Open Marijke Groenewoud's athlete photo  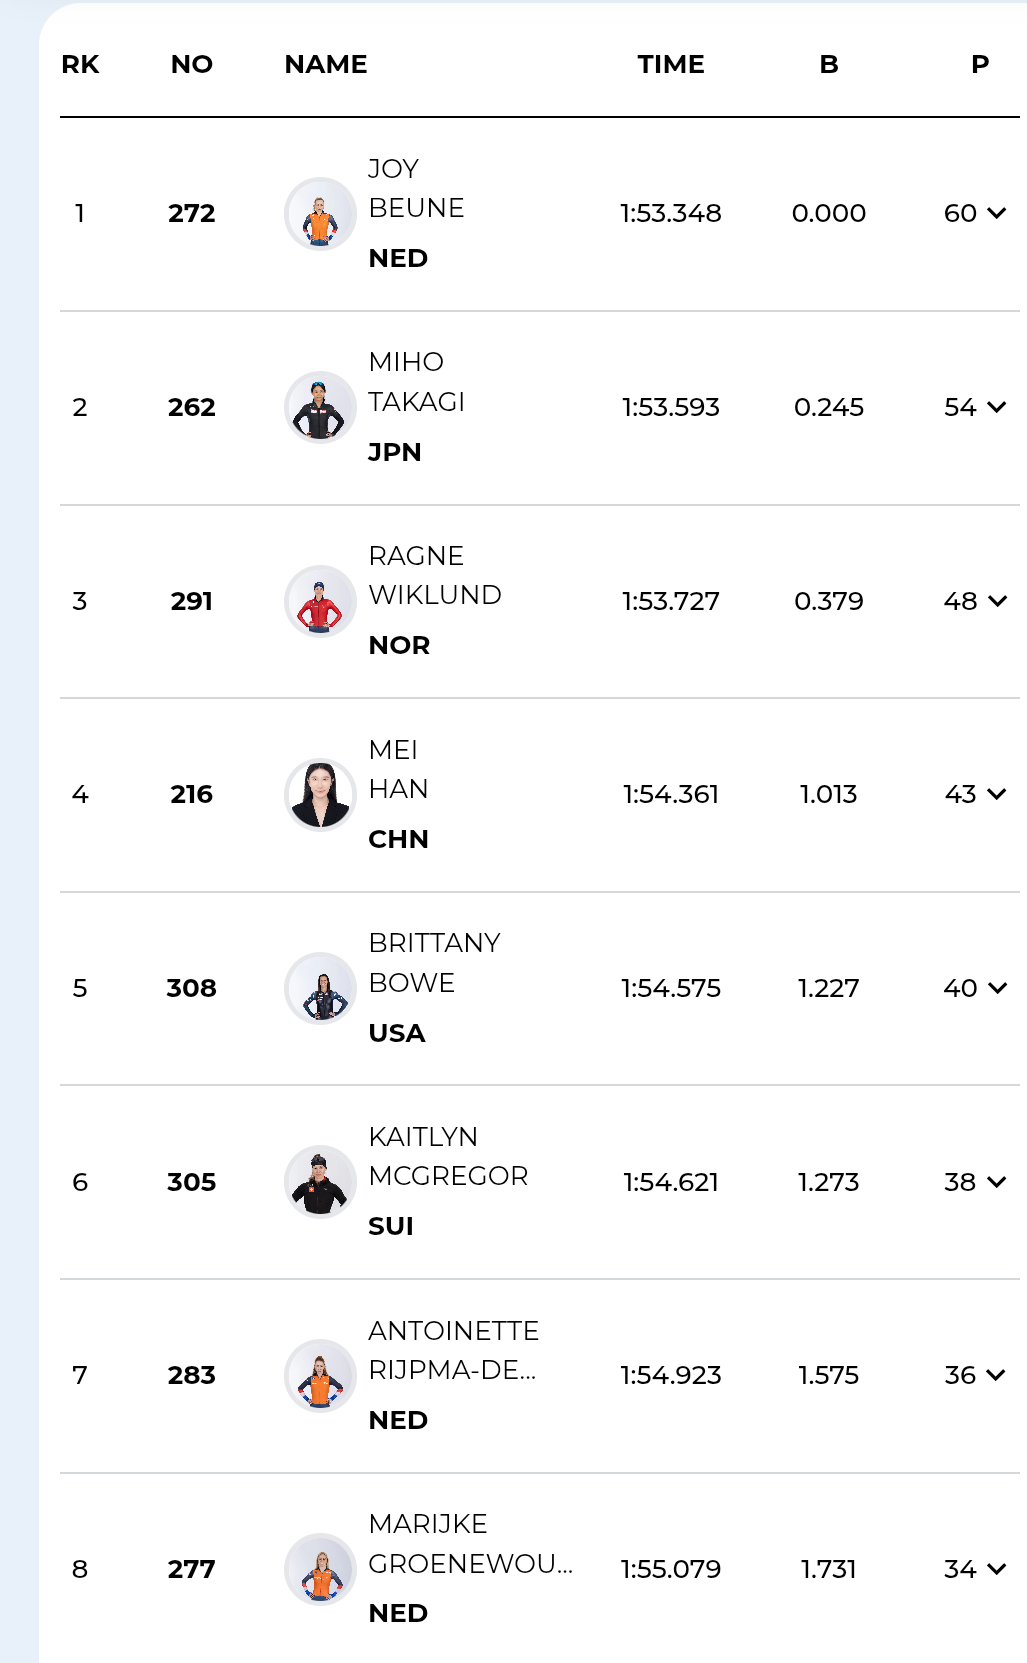pos(320,1570)
